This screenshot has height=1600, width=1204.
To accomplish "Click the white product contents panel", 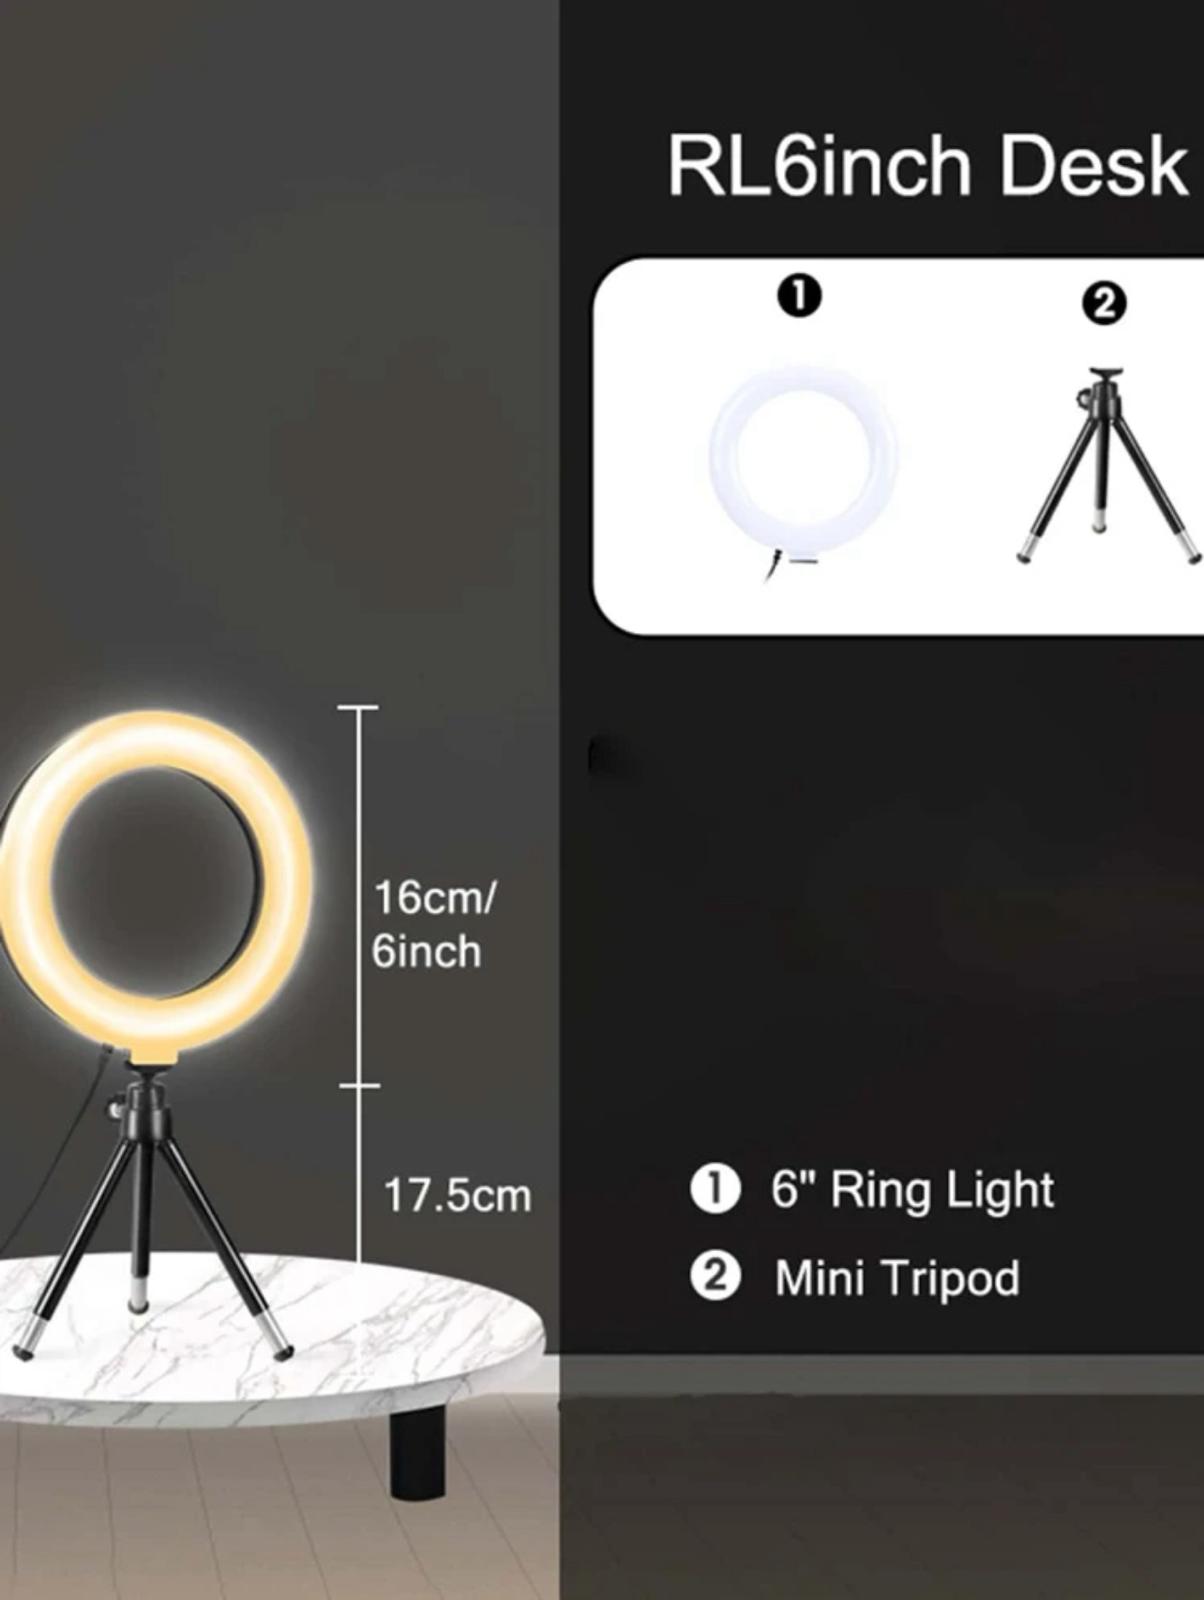I will (x=899, y=446).
